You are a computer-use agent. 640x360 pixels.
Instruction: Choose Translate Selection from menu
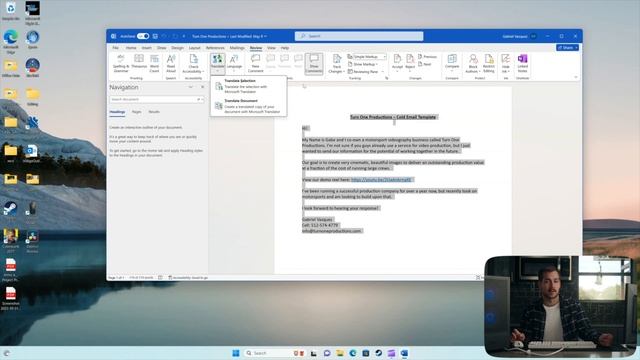[249, 86]
